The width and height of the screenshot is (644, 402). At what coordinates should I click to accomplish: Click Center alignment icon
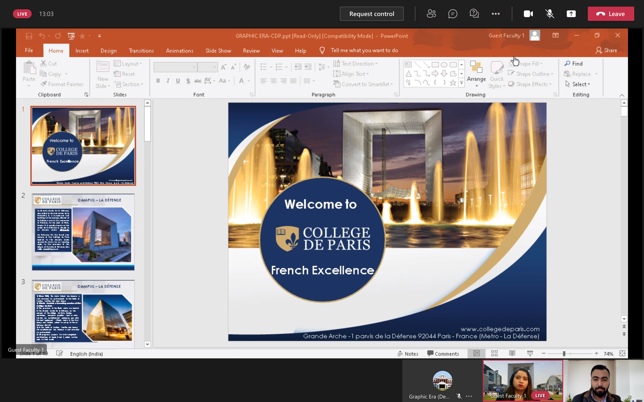click(273, 81)
